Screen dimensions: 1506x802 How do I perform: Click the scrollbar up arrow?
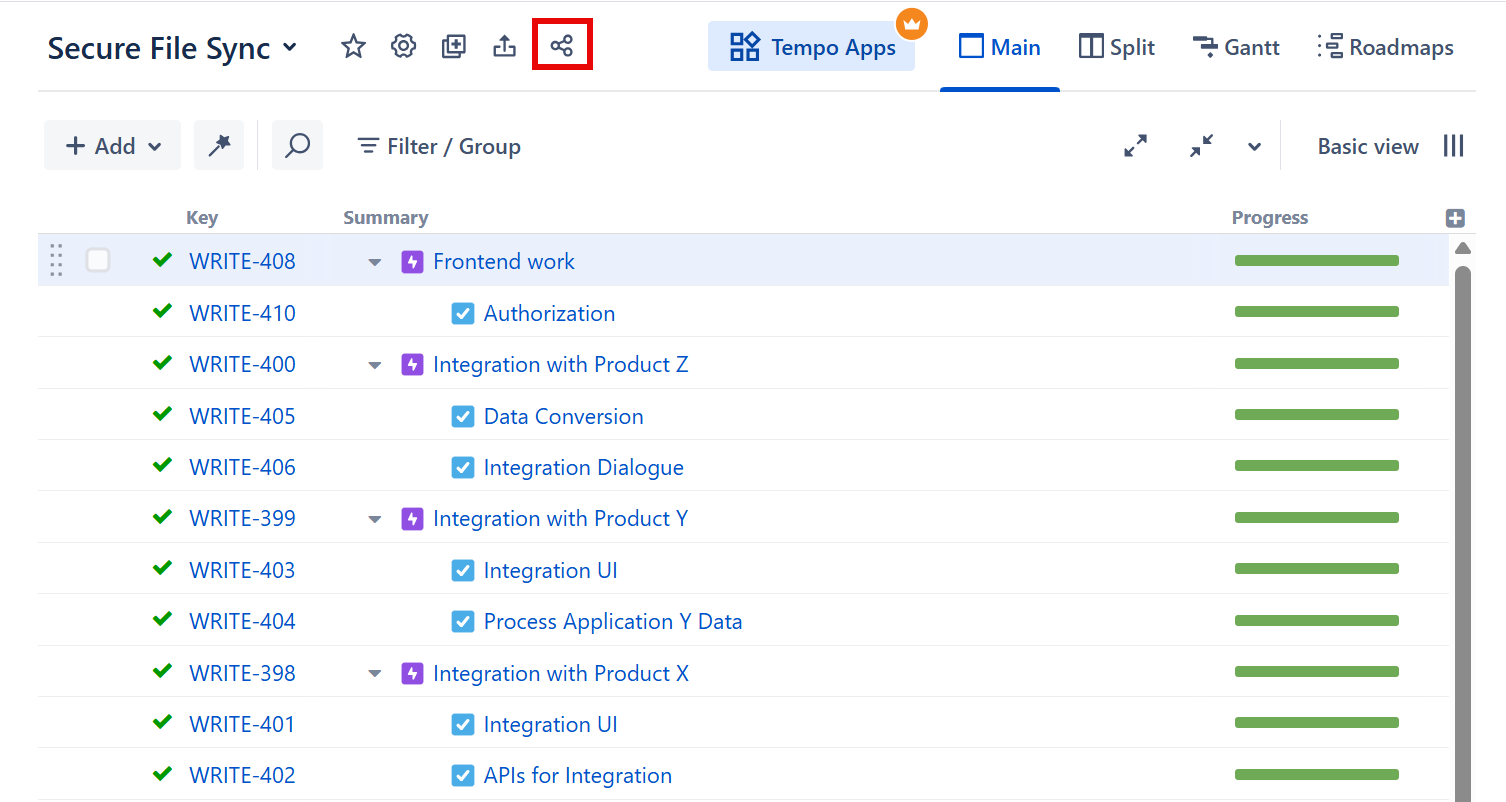pos(1462,248)
